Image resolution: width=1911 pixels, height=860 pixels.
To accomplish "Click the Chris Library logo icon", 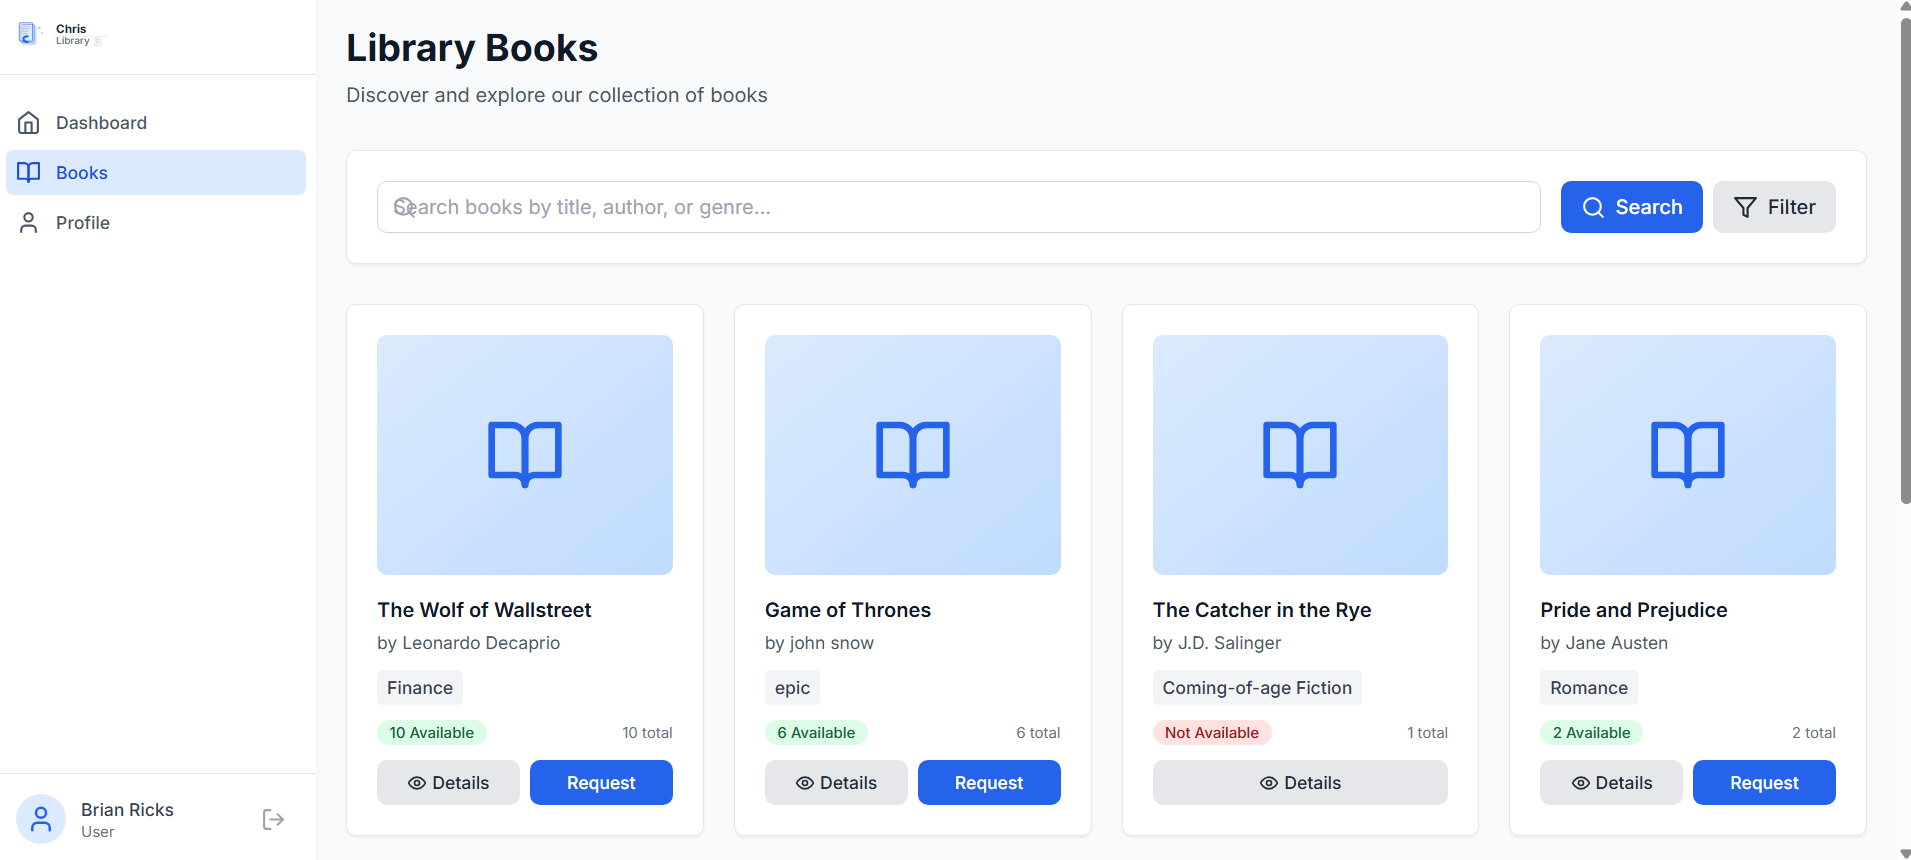I will (x=28, y=34).
